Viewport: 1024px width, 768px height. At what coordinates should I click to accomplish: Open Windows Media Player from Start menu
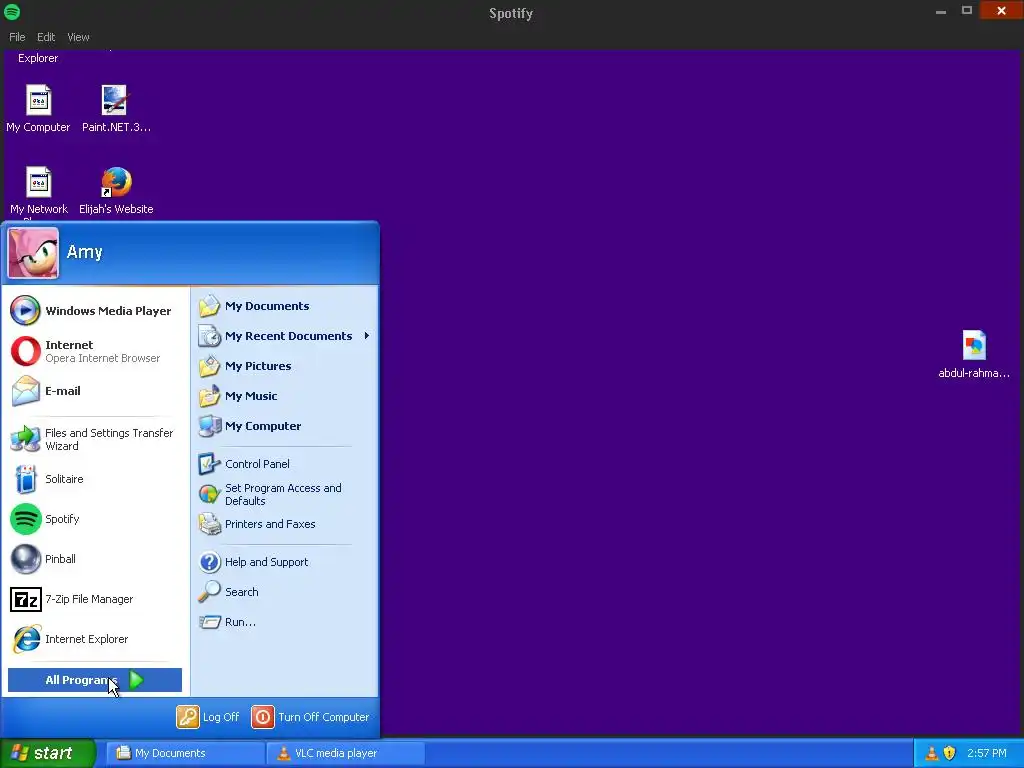(x=95, y=311)
